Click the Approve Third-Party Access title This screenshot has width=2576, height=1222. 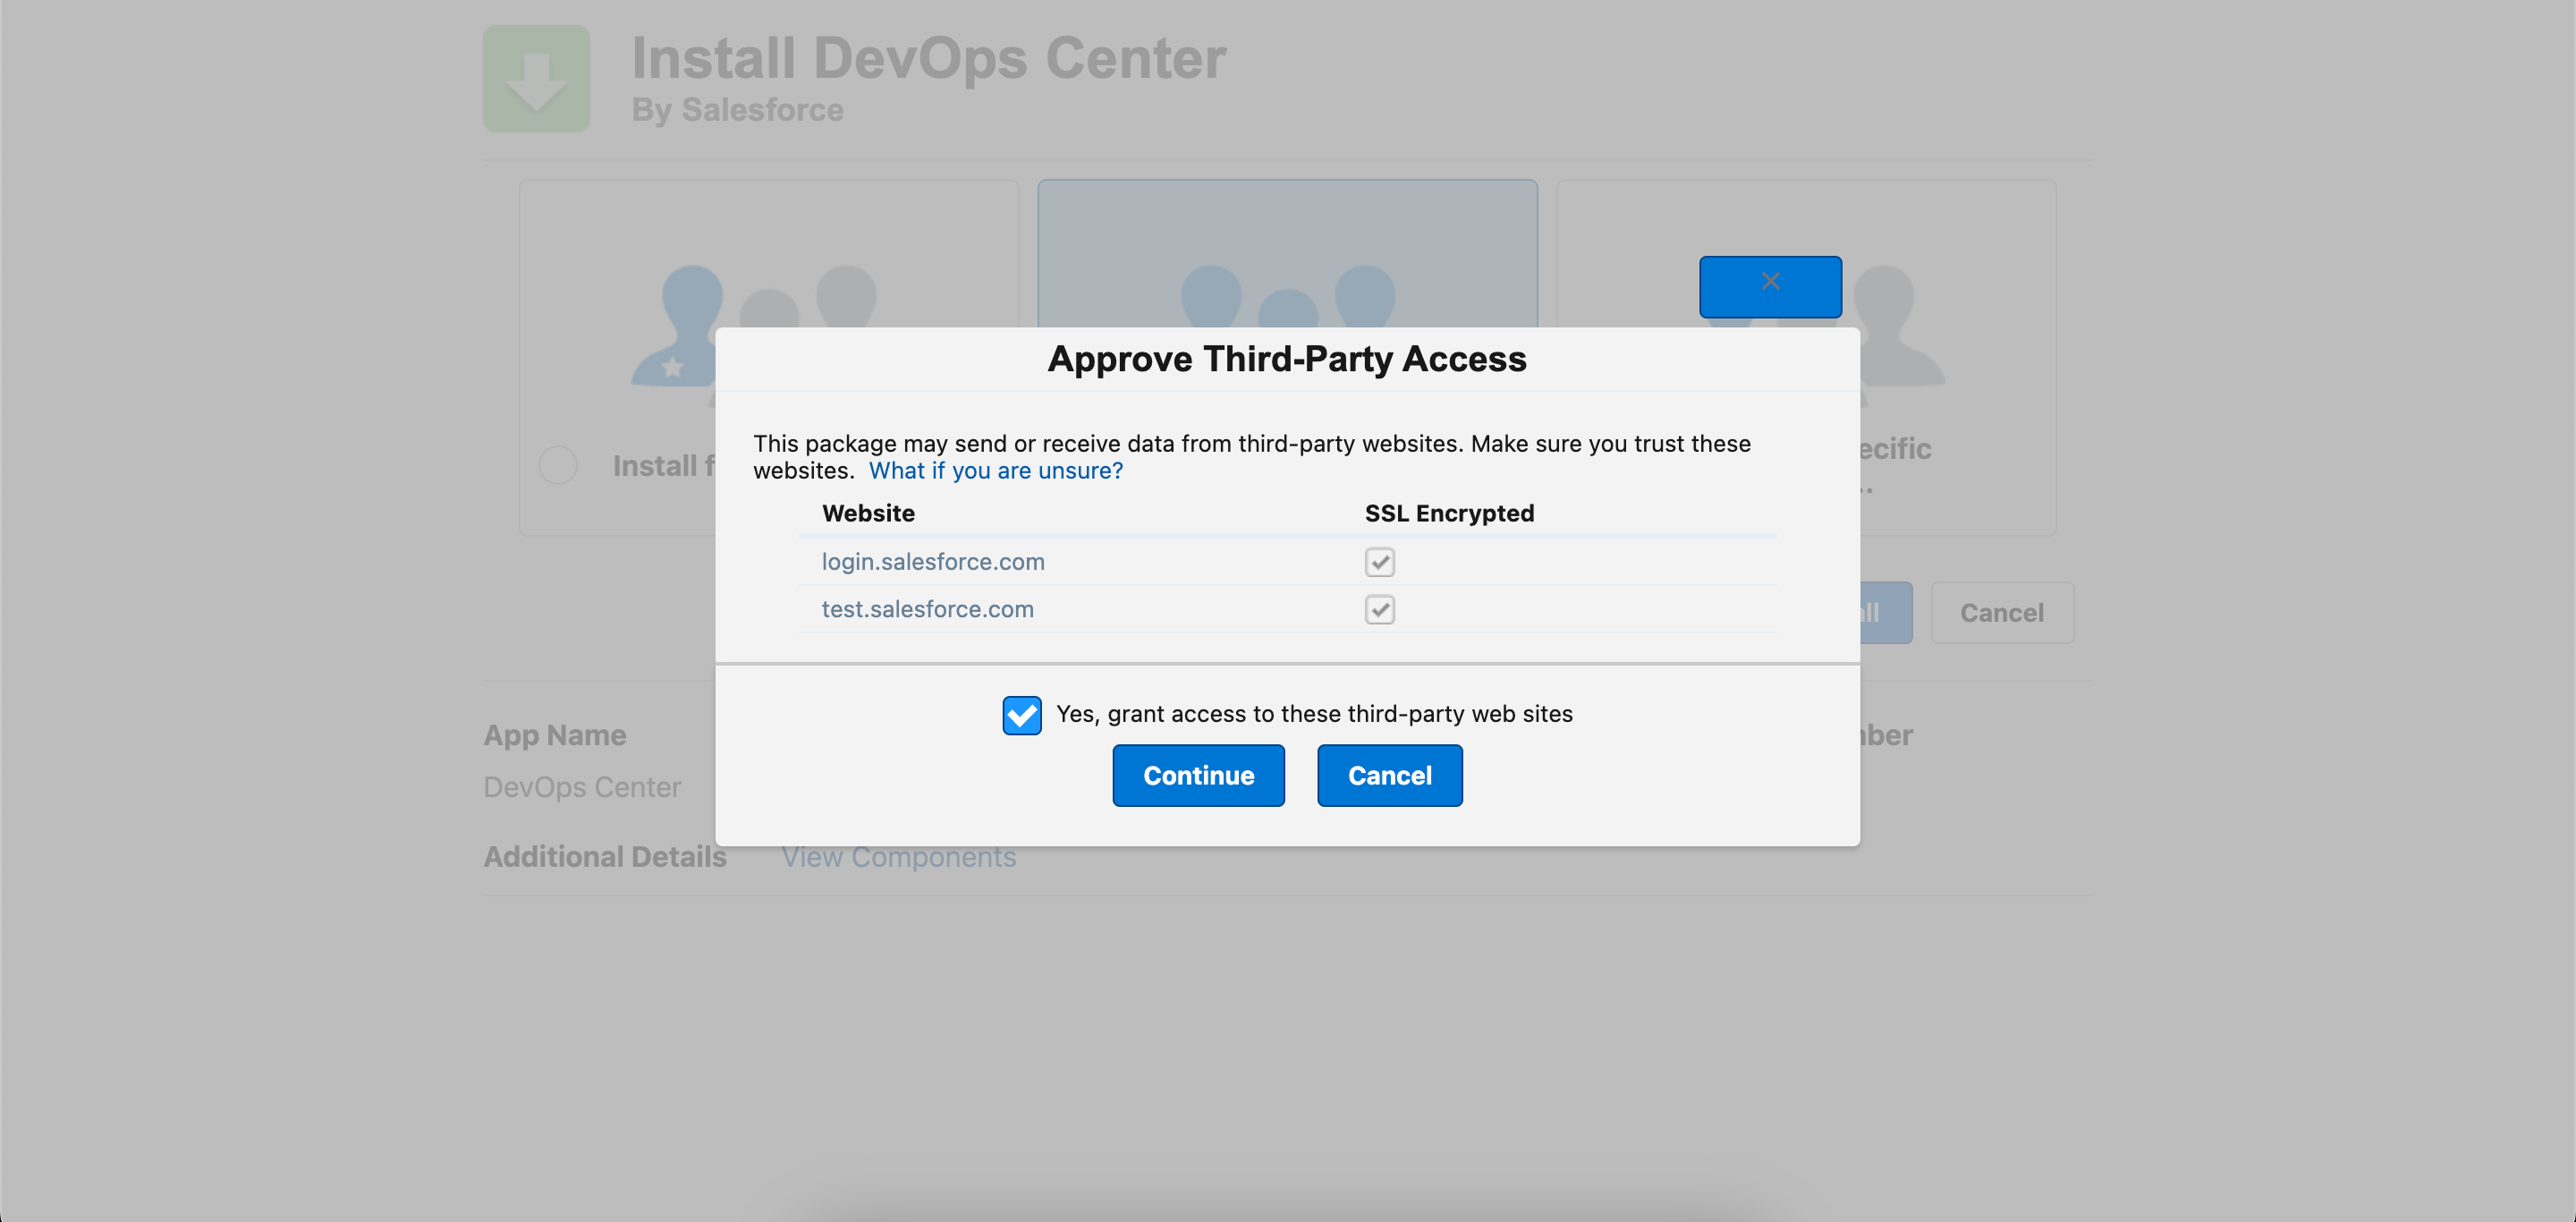[x=1286, y=359]
